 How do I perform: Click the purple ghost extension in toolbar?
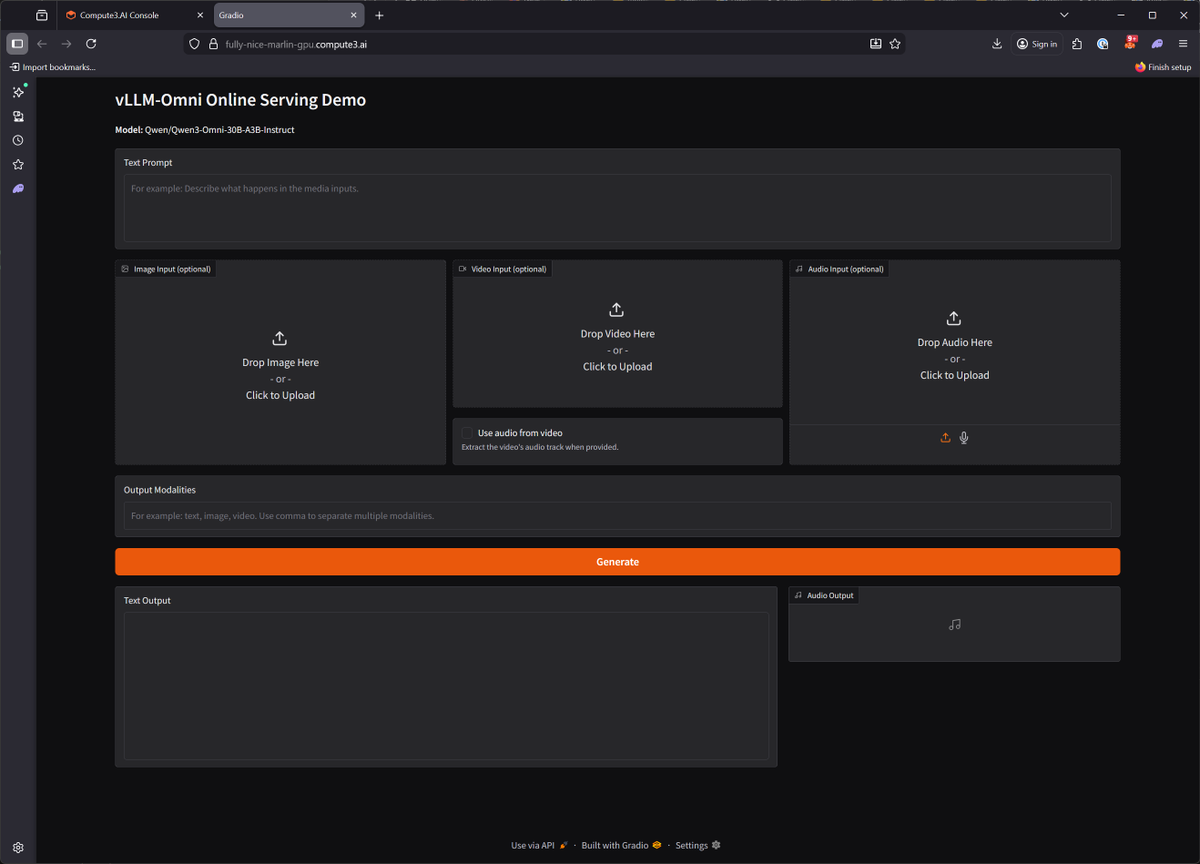point(1157,44)
